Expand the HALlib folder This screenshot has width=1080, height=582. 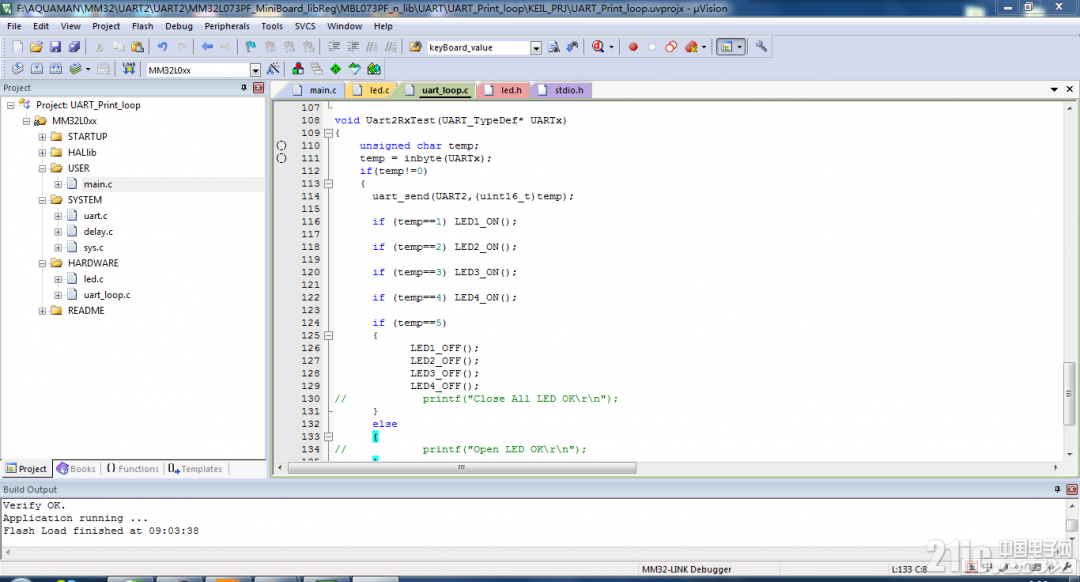pyautogui.click(x=42, y=152)
